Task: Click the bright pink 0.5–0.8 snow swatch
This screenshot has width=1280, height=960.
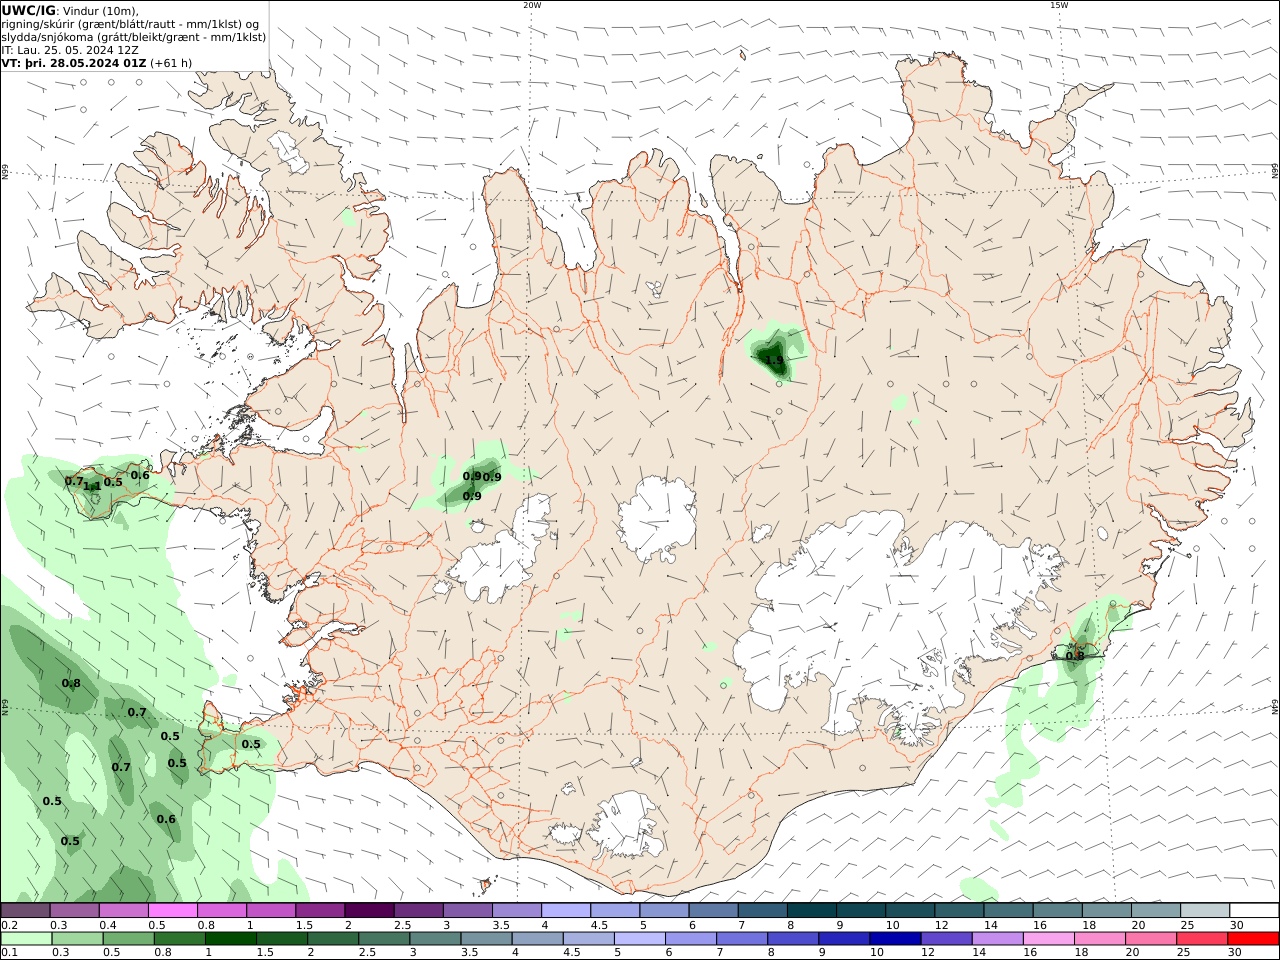Action: click(x=172, y=911)
